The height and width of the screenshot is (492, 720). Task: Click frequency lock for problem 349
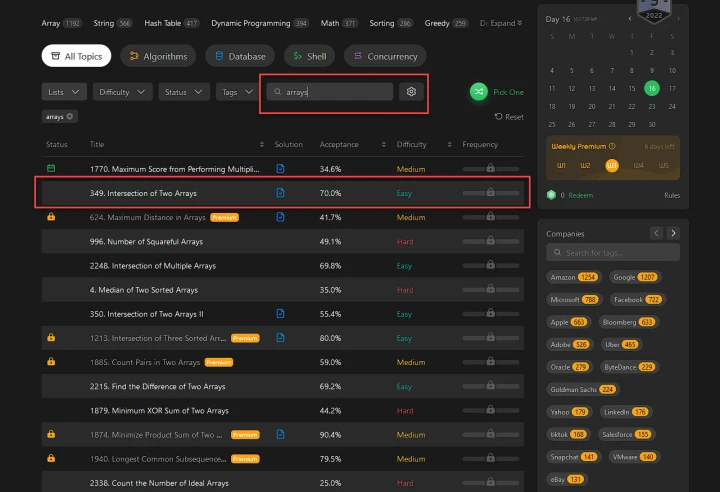point(490,192)
